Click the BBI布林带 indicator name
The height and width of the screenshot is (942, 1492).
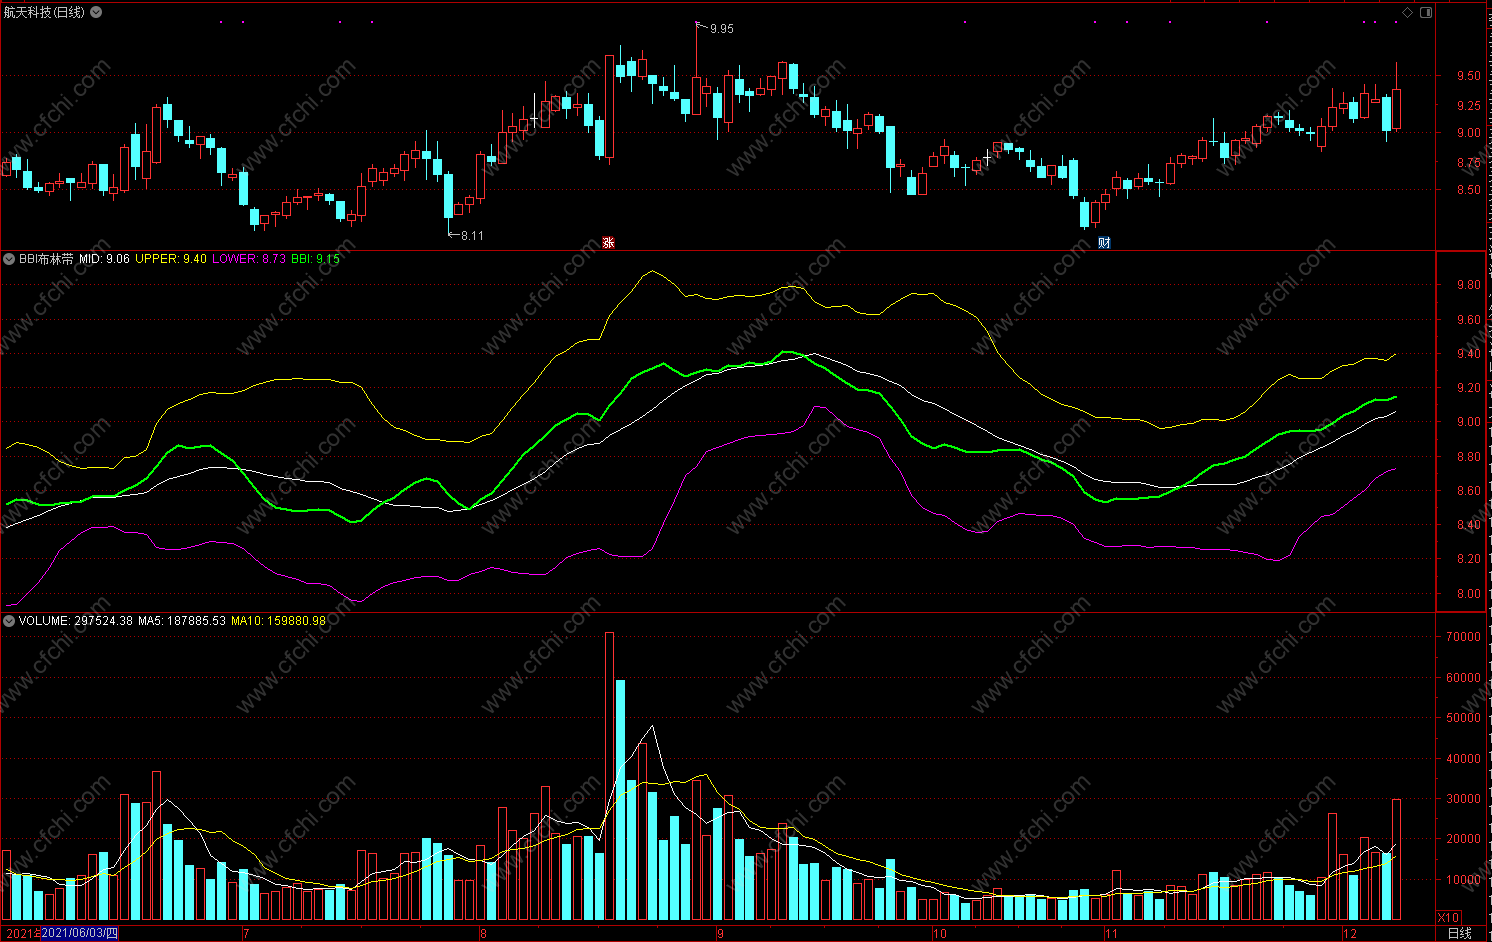coord(46,258)
